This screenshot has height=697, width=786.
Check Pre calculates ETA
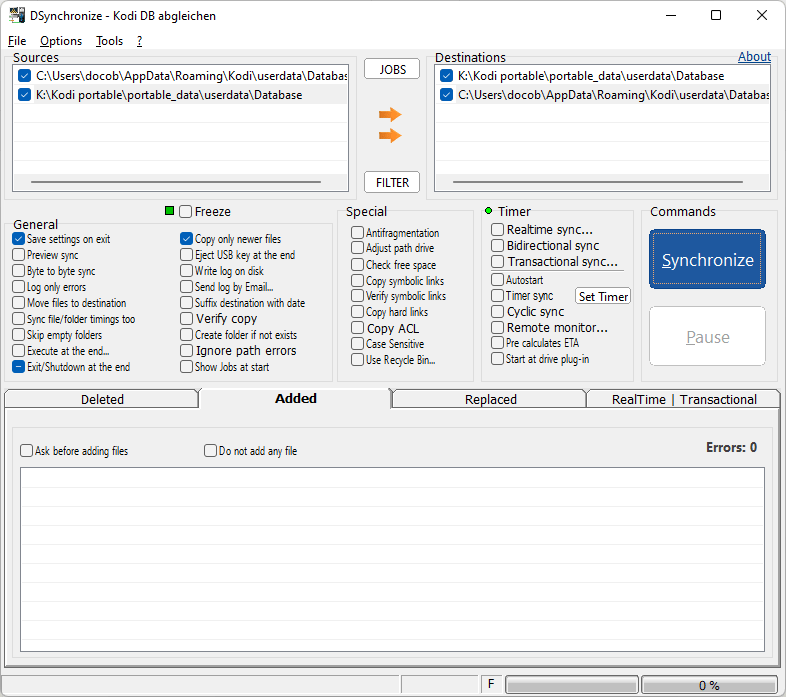(497, 342)
